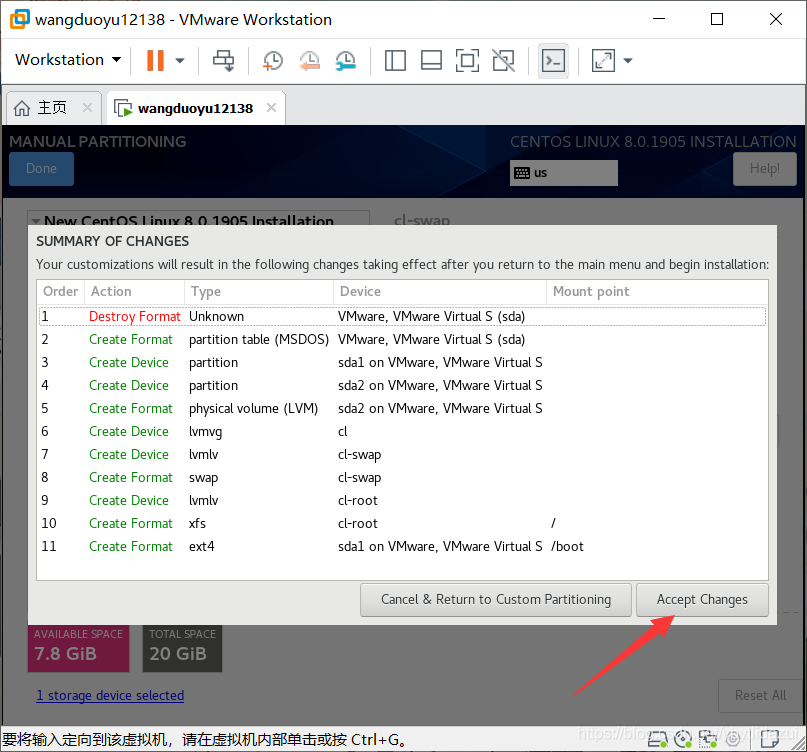The width and height of the screenshot is (807, 752).
Task: Sort by the Mount point column header
Action: [x=657, y=291]
